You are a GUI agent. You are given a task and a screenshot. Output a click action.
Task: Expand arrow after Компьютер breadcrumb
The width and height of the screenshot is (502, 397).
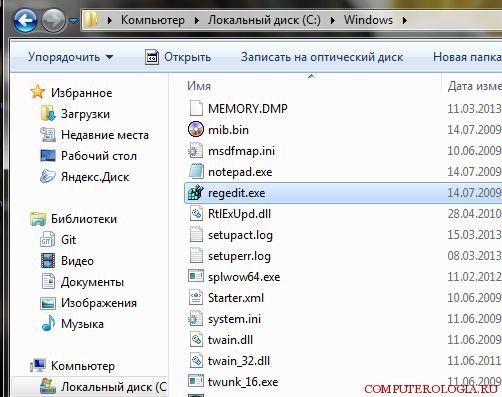pos(197,21)
